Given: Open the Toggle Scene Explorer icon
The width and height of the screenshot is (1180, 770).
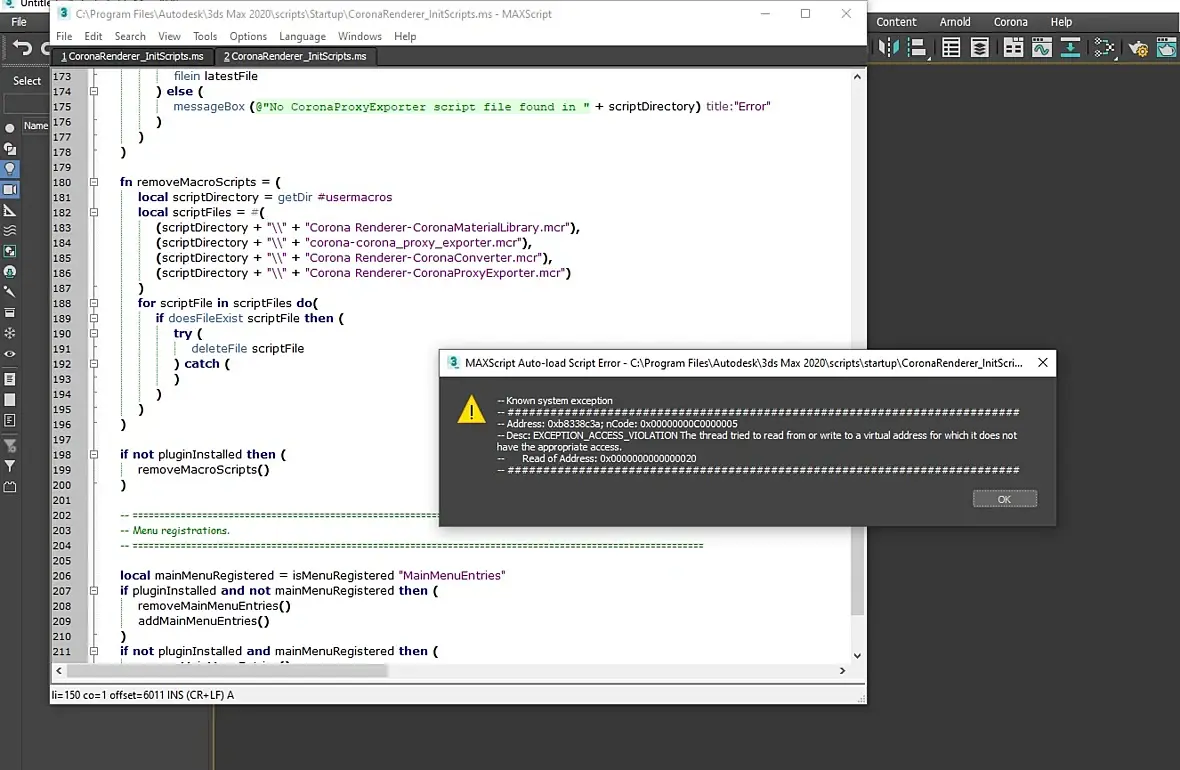Looking at the screenshot, I should [x=951, y=48].
